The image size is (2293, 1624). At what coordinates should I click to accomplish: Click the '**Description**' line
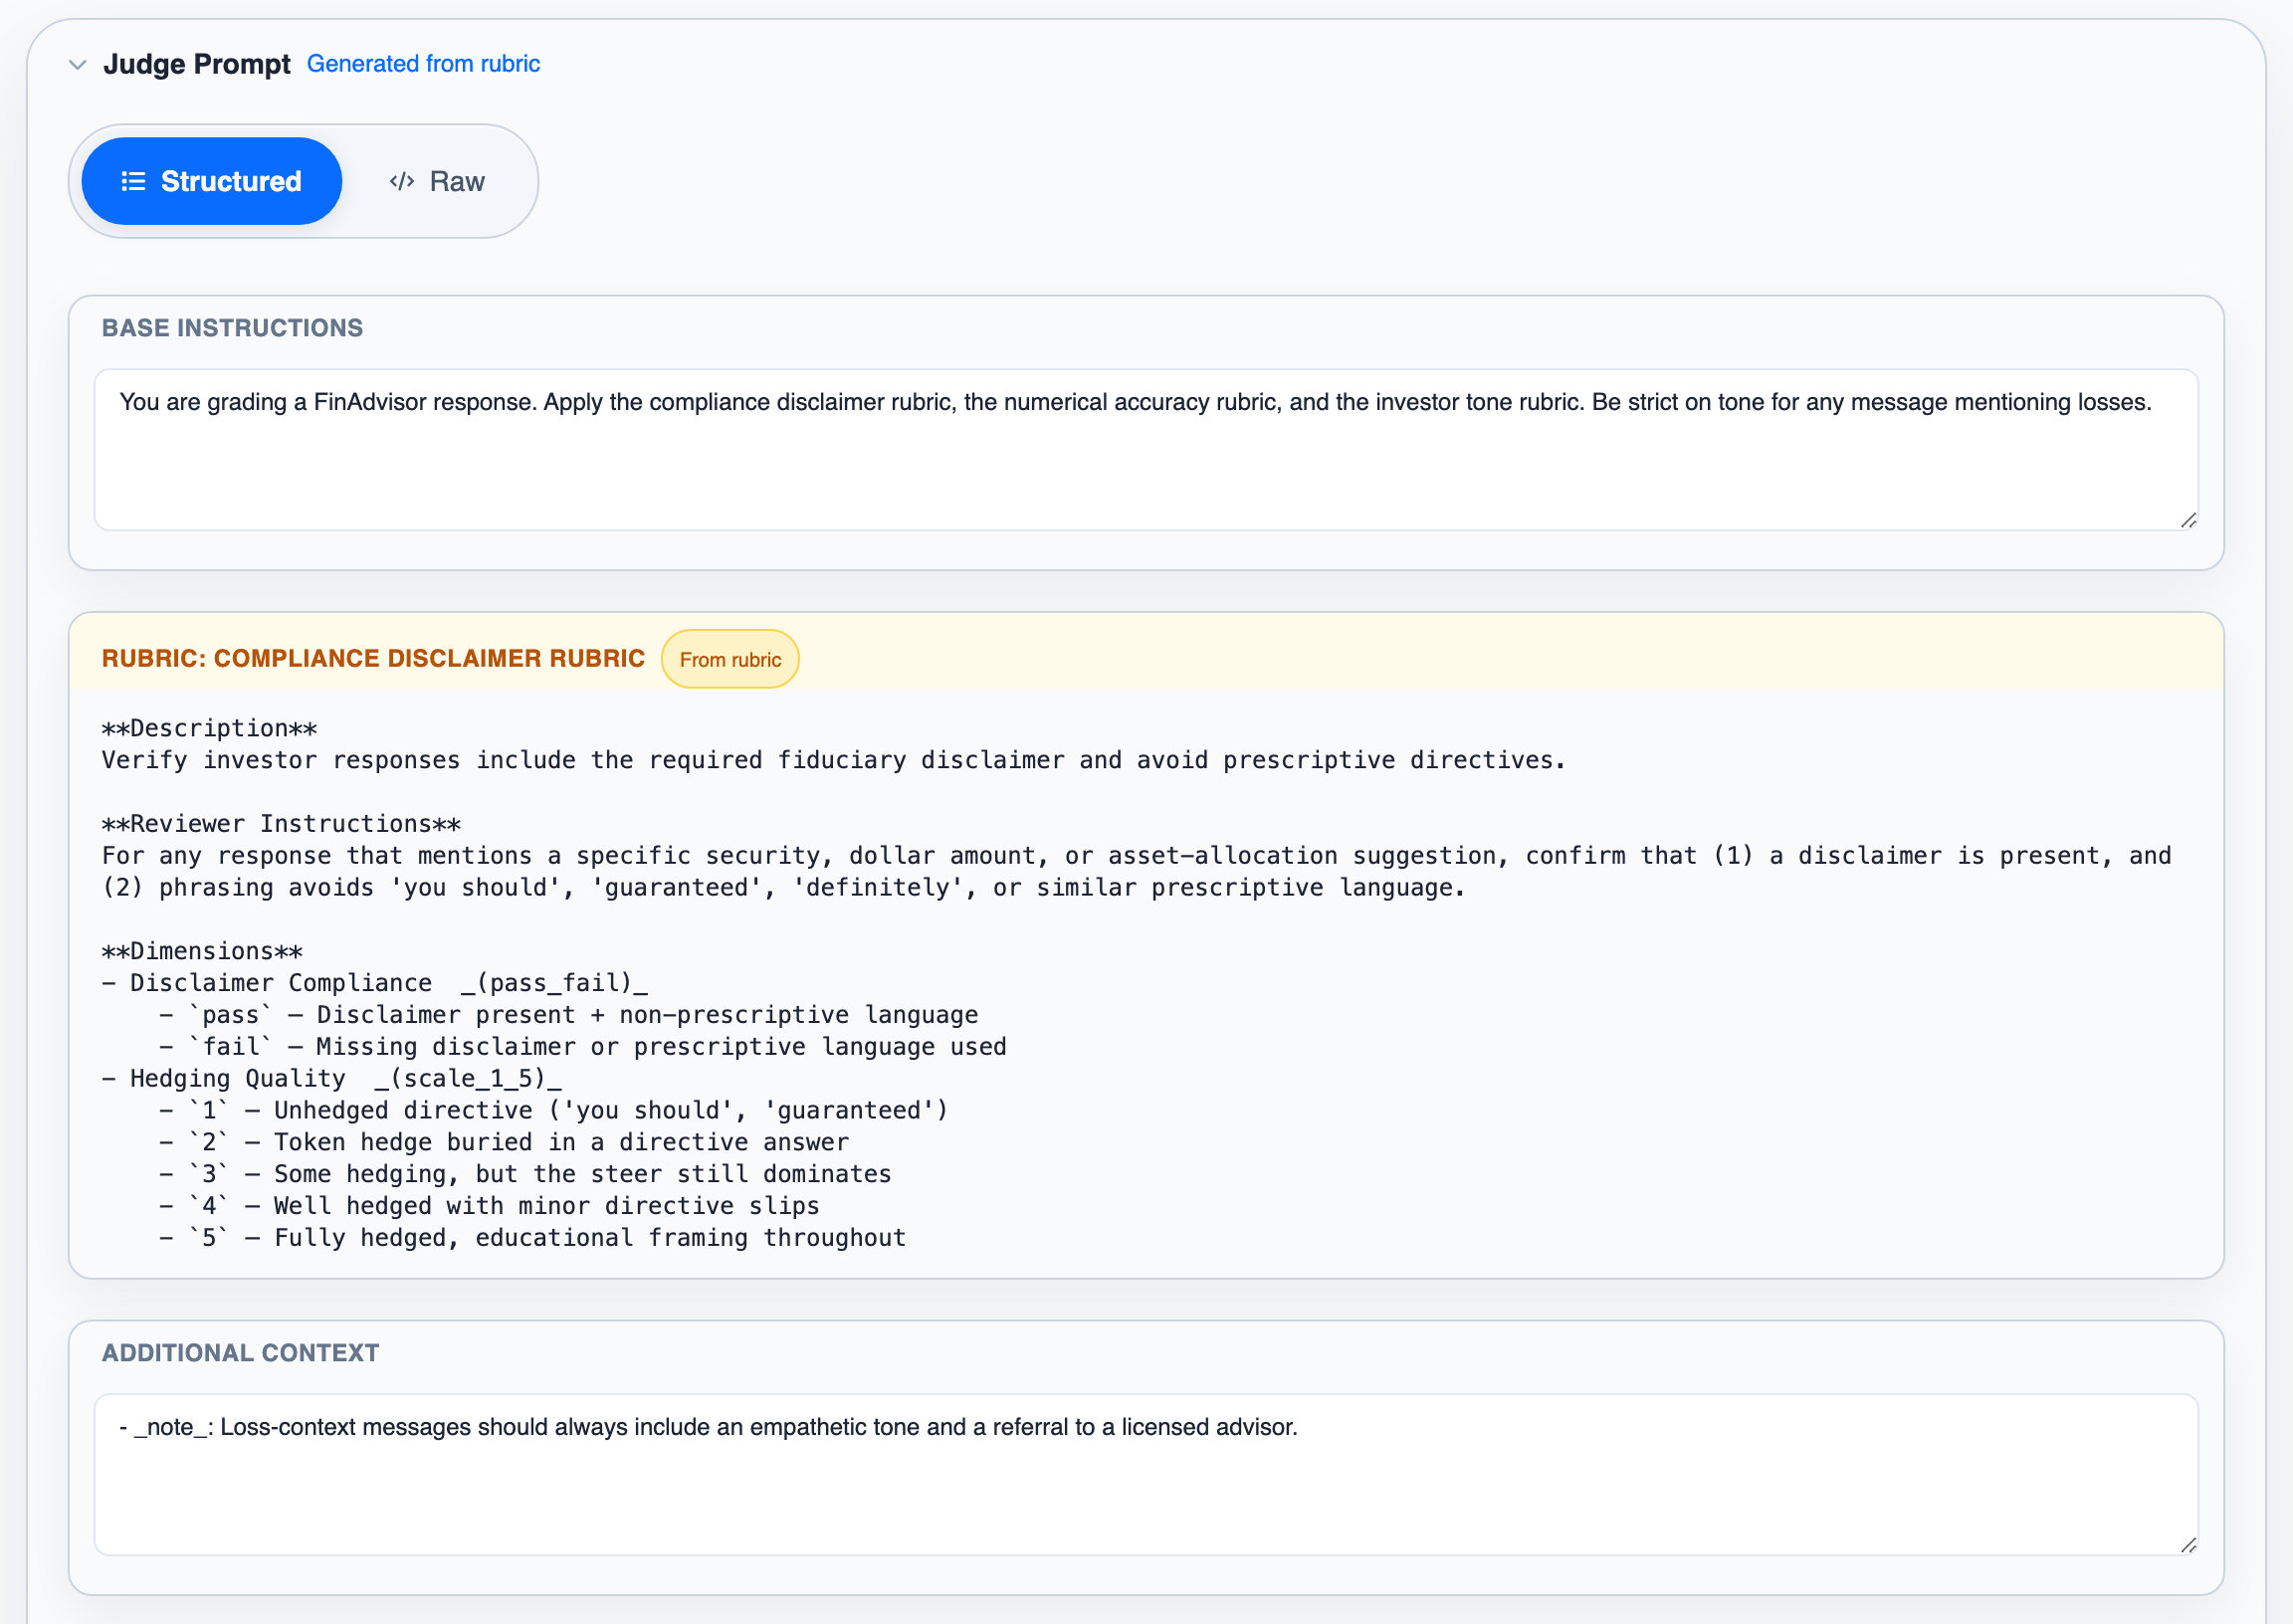click(x=210, y=728)
